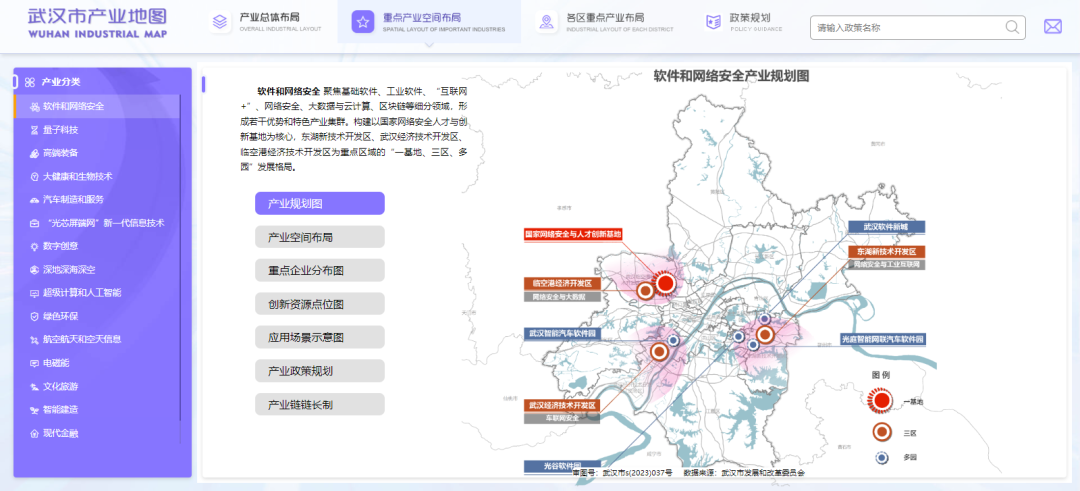Viewport: 1080px width, 491px height.
Task: Show the 产业空间布局 map
Action: [320, 237]
